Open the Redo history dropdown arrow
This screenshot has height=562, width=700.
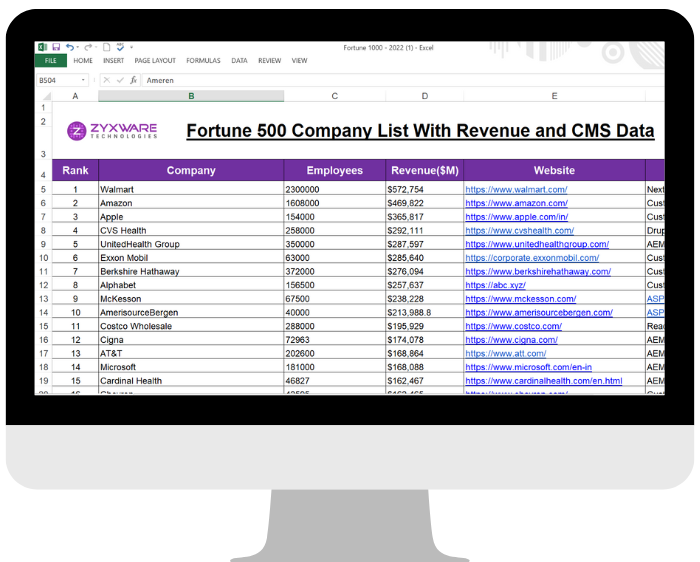pyautogui.click(x=96, y=47)
